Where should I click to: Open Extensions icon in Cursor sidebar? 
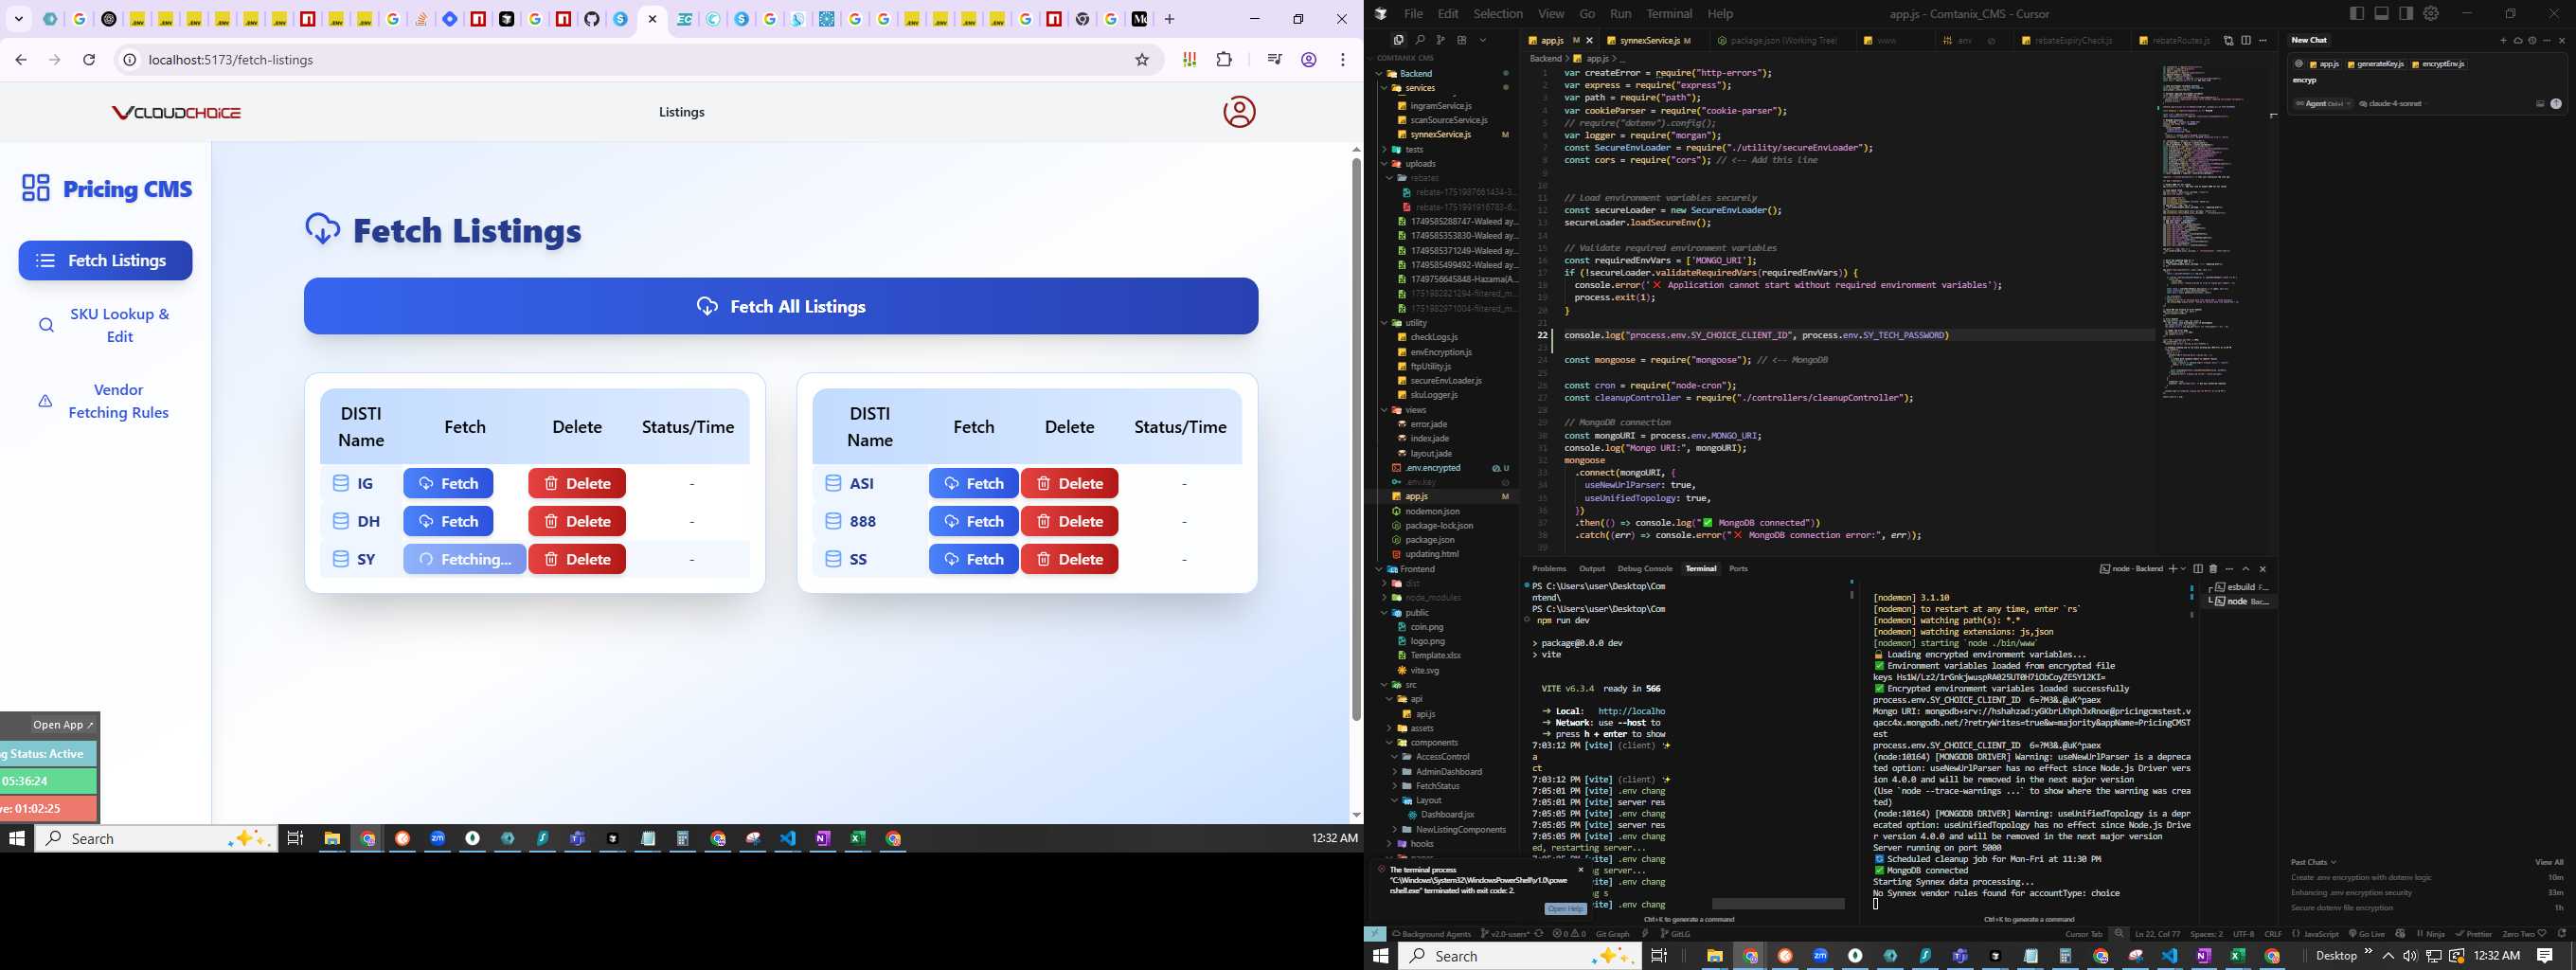pos(1462,40)
